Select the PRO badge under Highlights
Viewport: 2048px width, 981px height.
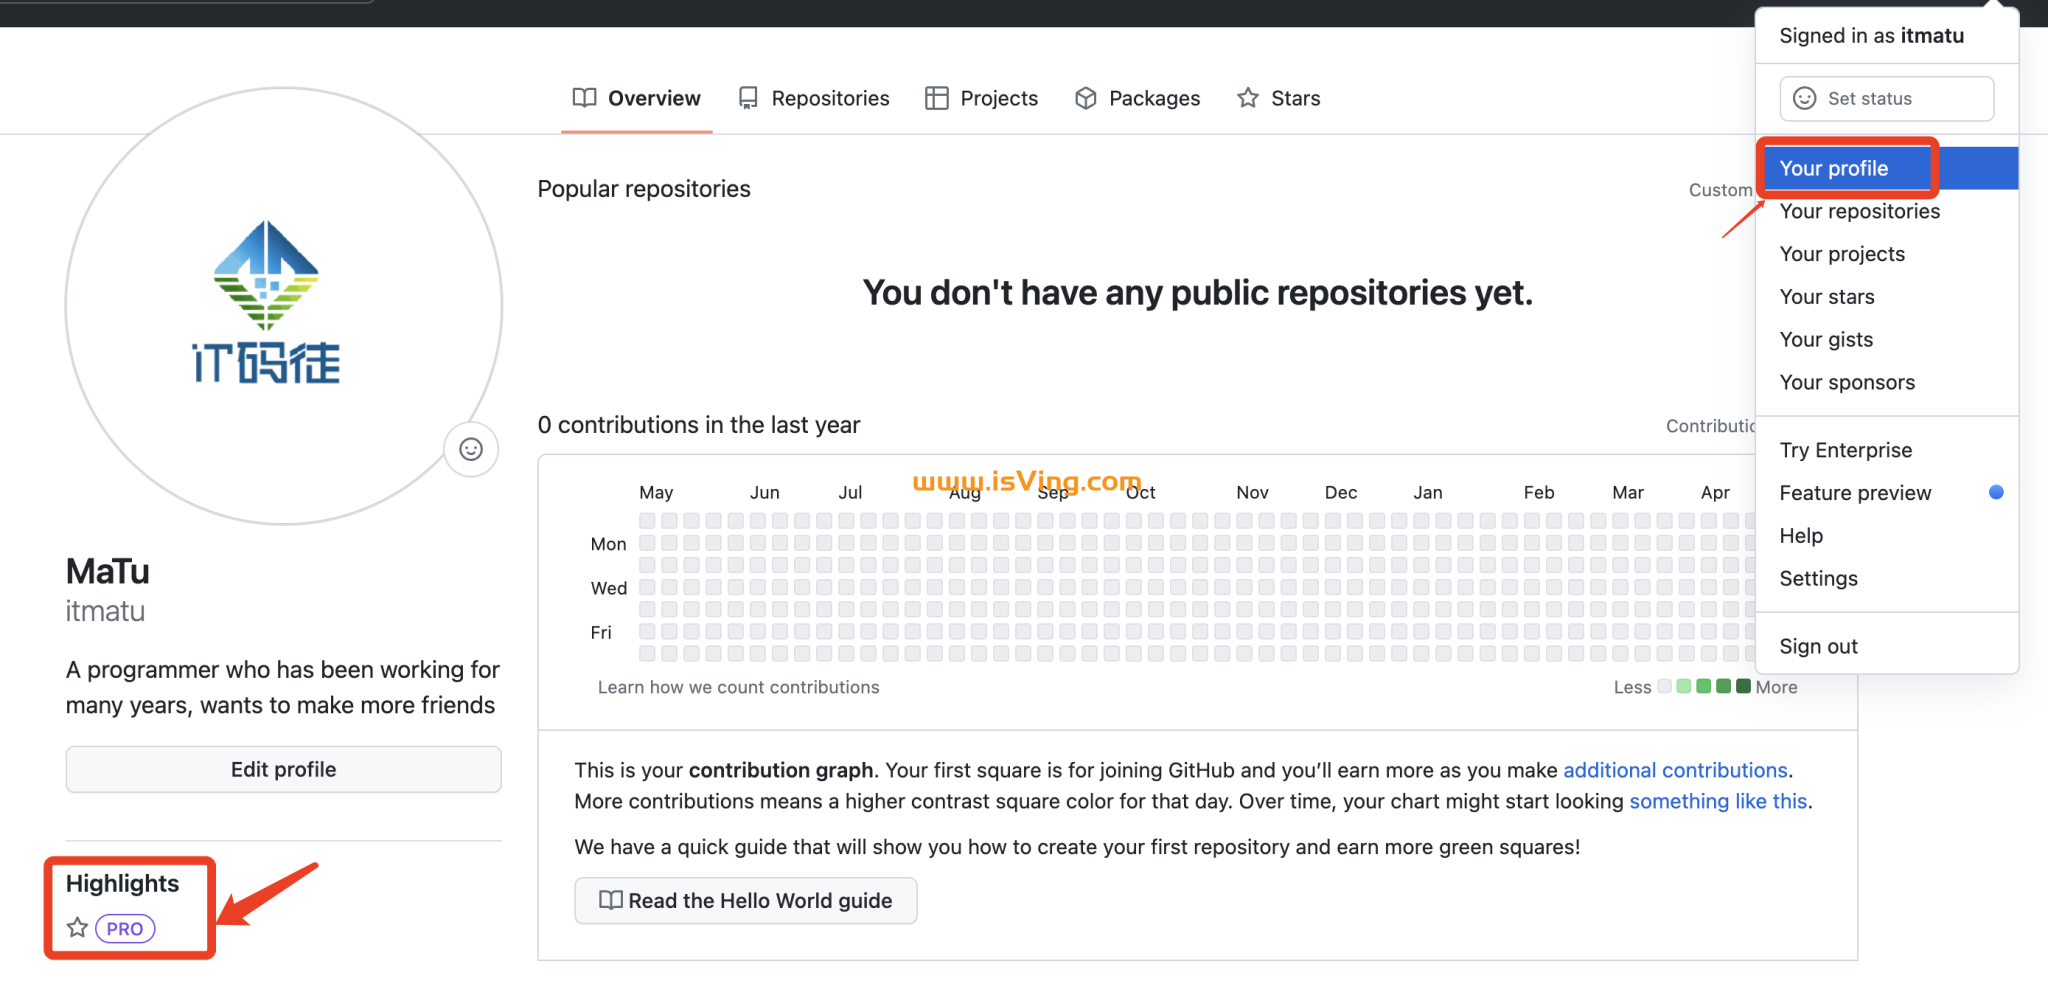pyautogui.click(x=124, y=927)
